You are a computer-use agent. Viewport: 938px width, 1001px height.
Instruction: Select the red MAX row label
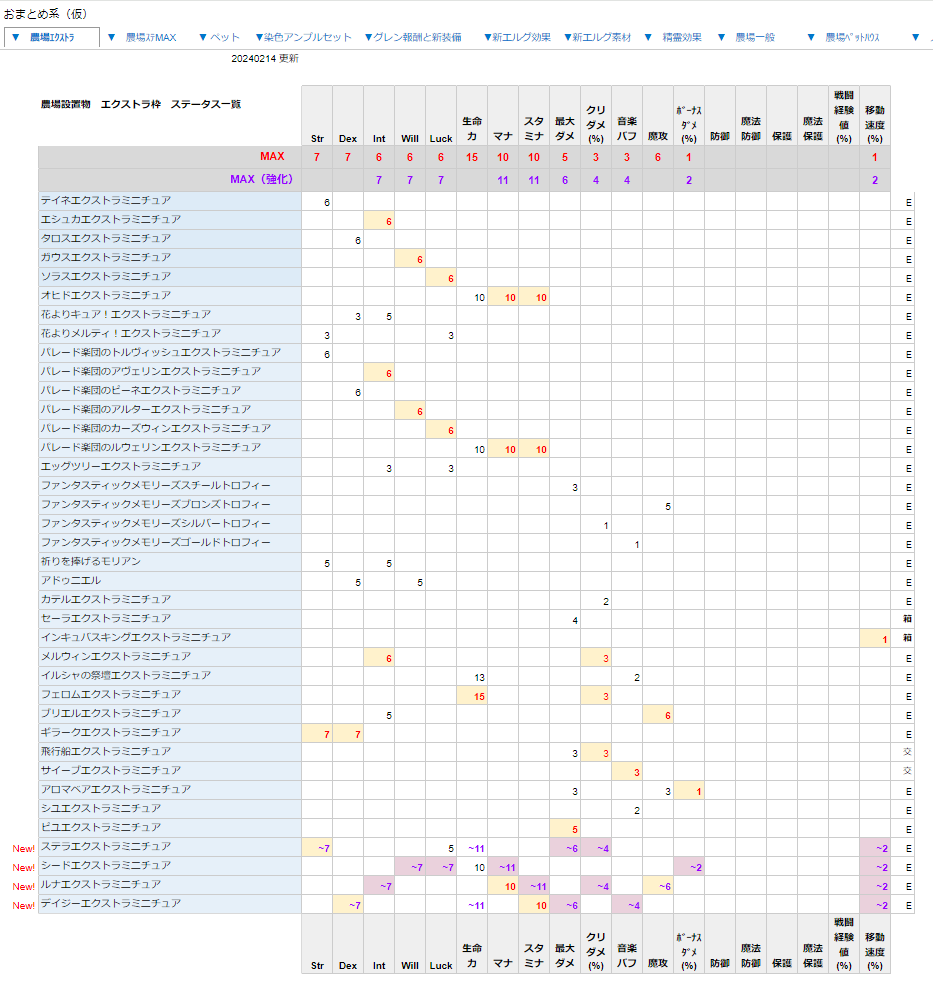click(x=272, y=156)
